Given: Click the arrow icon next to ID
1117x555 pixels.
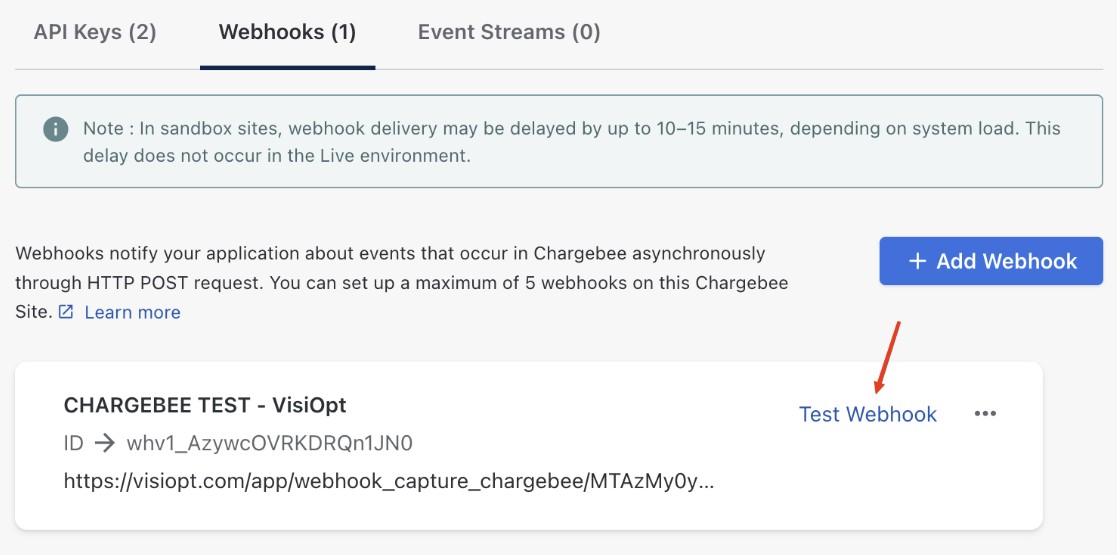Looking at the screenshot, I should point(105,444).
